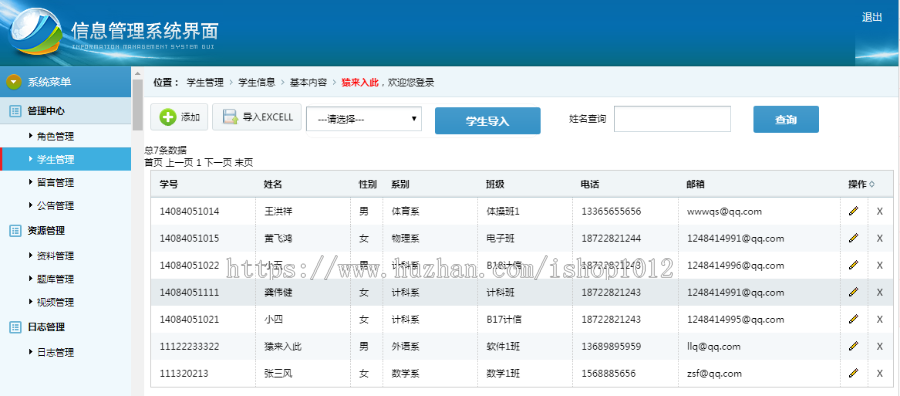The height and width of the screenshot is (396, 900).
Task: Go to 首页 in pagination
Action: pos(153,162)
